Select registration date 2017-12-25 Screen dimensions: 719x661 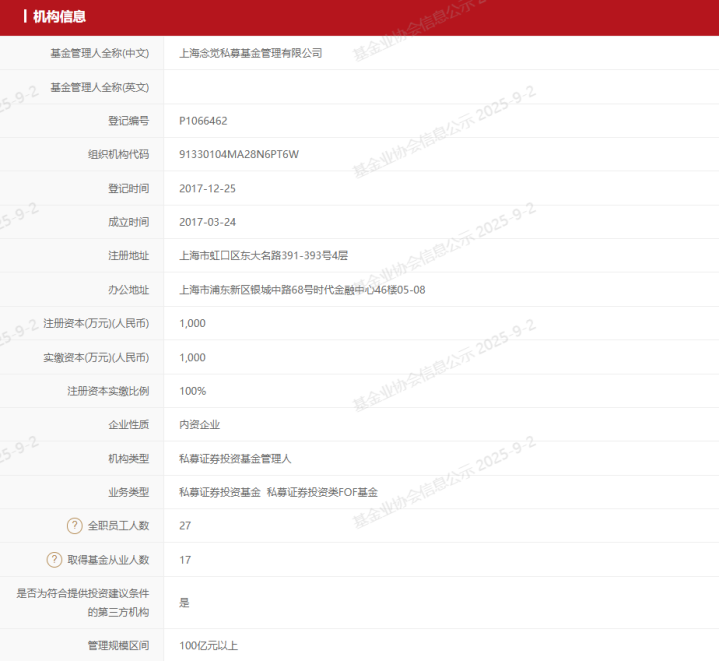[207, 188]
